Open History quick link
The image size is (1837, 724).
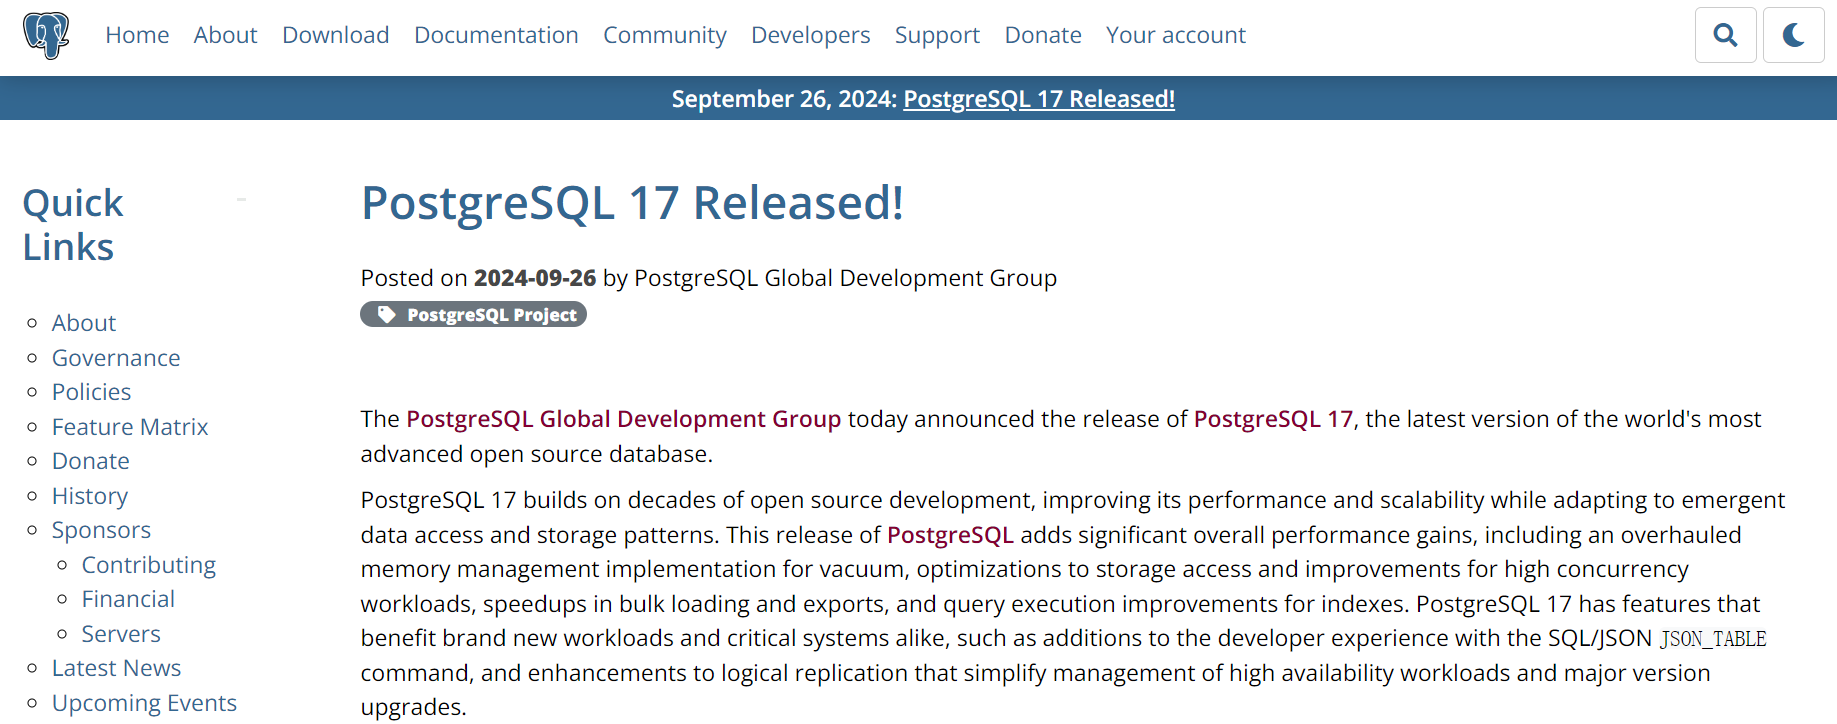tap(90, 496)
